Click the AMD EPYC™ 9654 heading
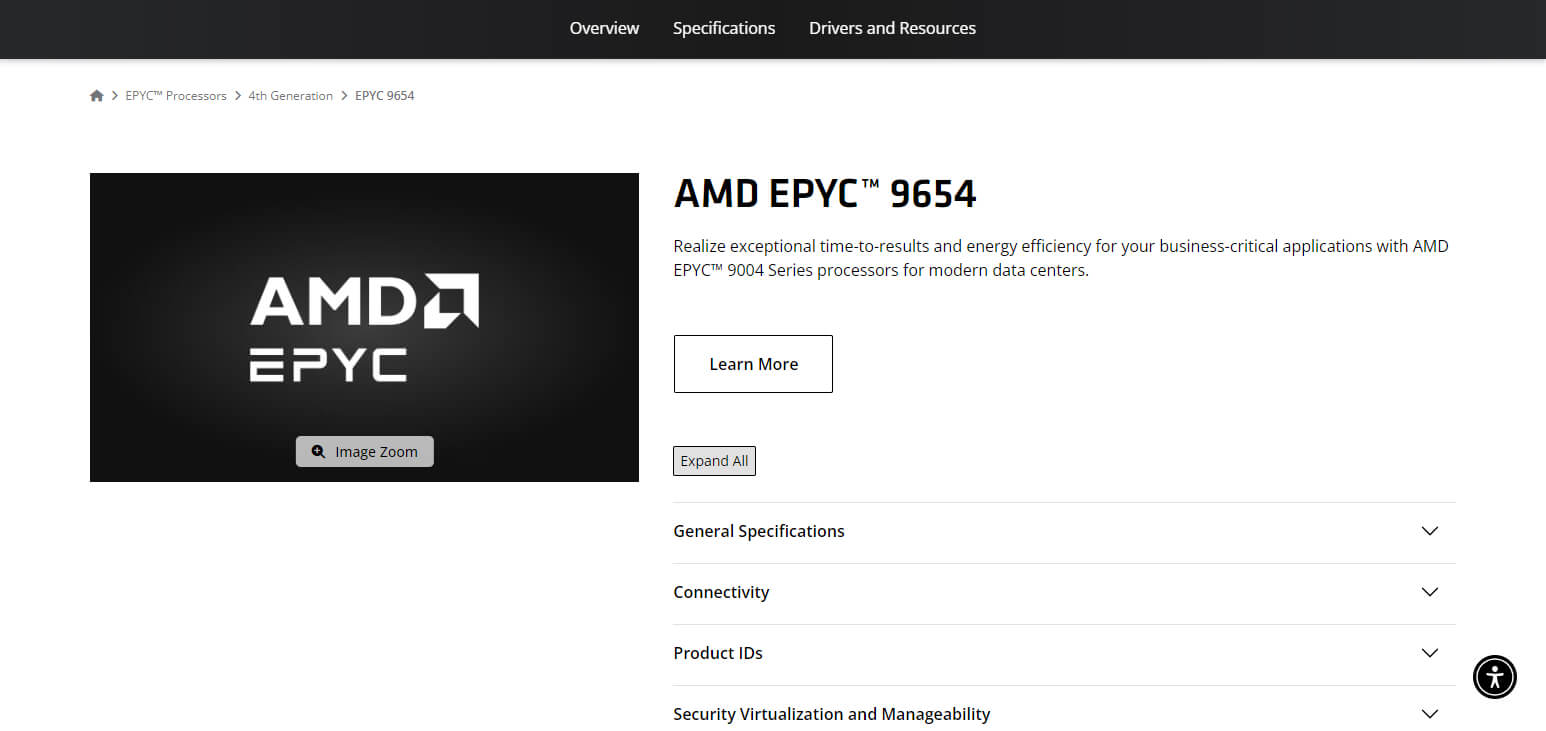Viewport: 1546px width, 731px height. 825,193
